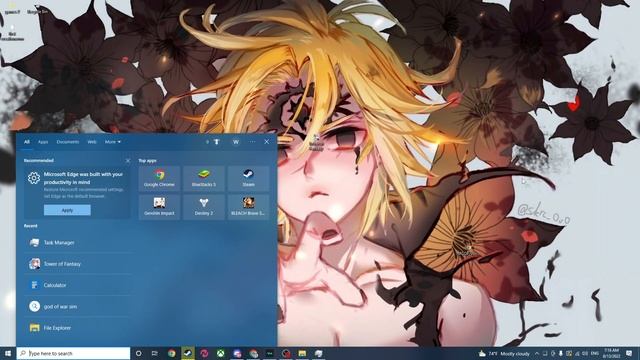Open the taskbar clock and date

611,353
